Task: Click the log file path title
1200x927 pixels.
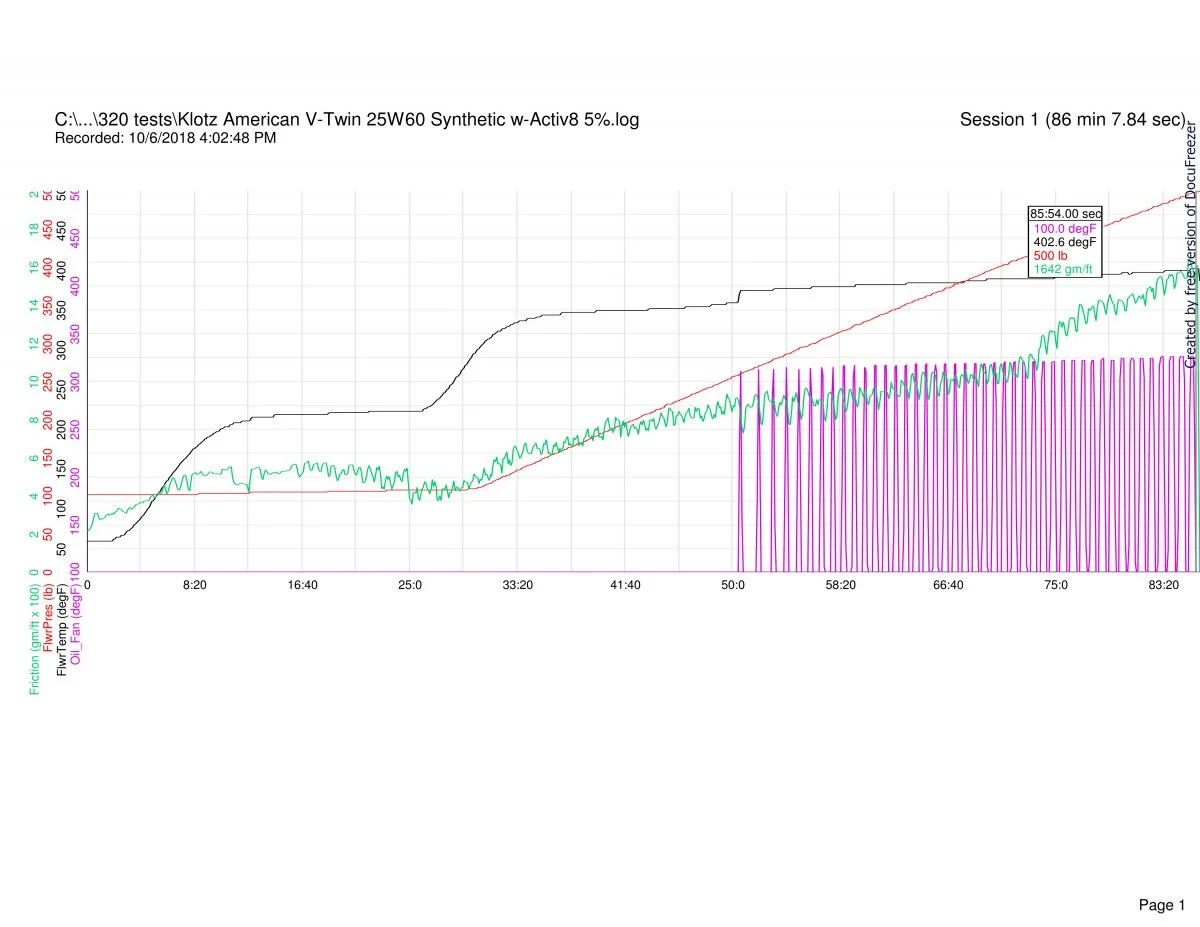Action: pyautogui.click(x=347, y=120)
